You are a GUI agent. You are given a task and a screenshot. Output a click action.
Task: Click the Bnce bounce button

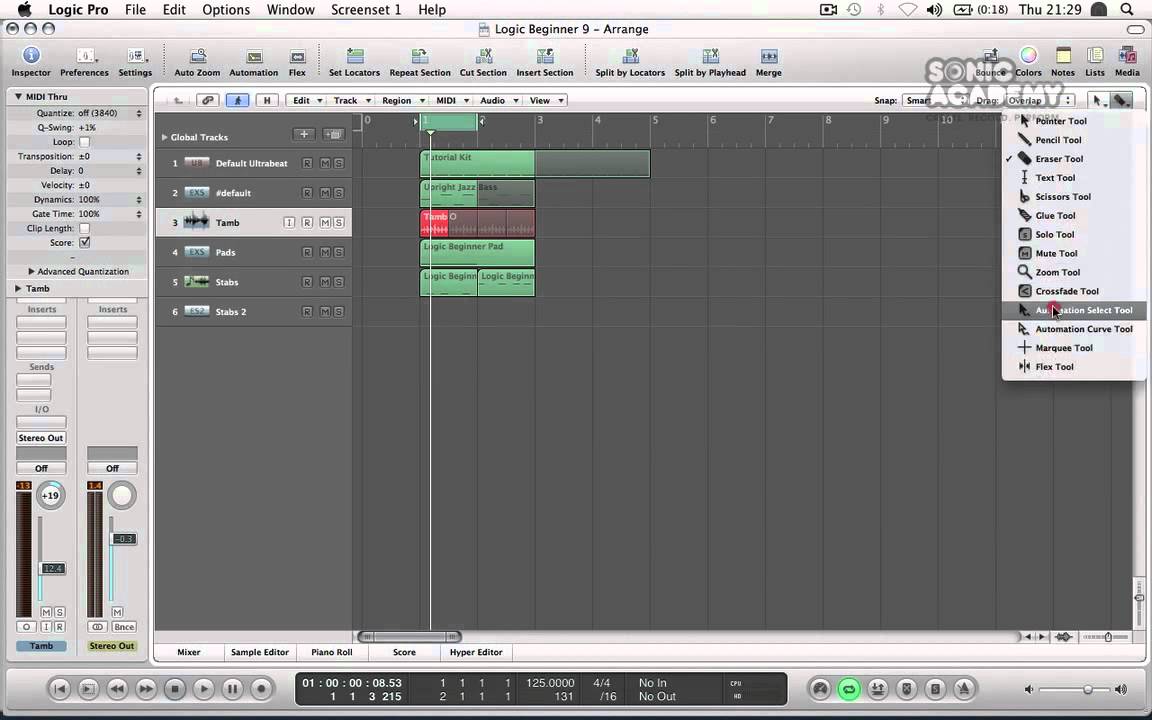(123, 627)
